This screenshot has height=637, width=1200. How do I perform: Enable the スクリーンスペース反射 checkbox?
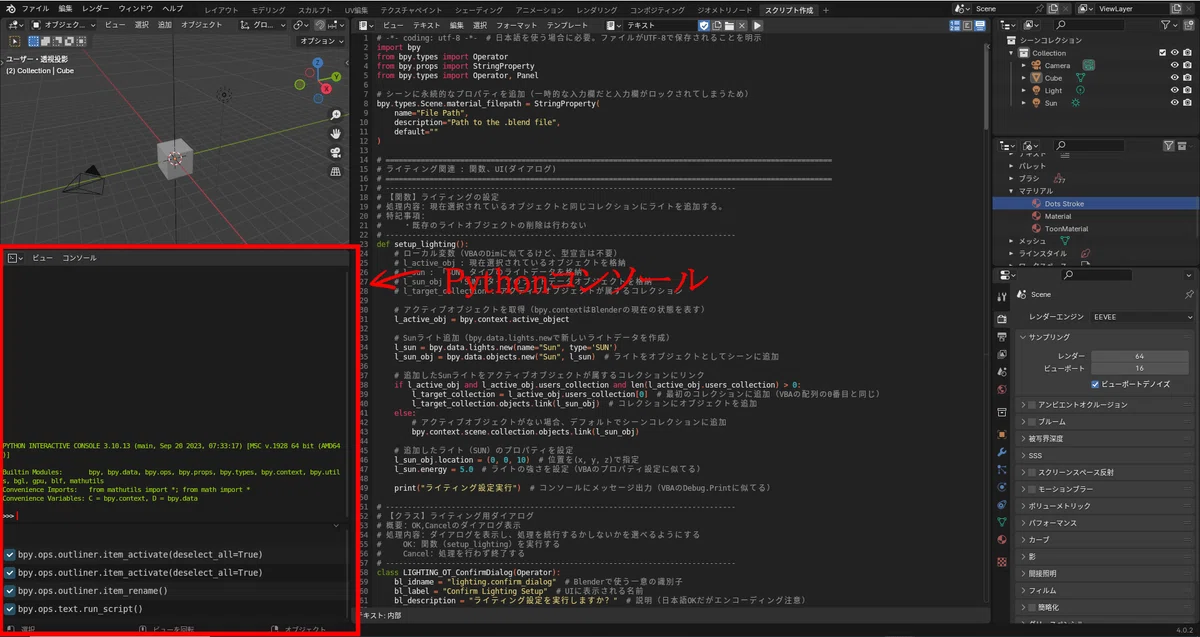coord(1032,472)
